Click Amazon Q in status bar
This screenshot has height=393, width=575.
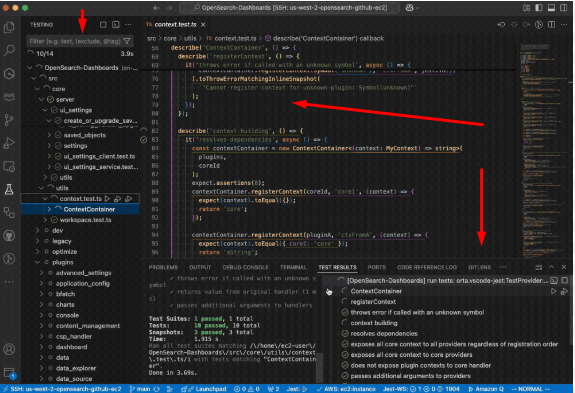[485, 389]
